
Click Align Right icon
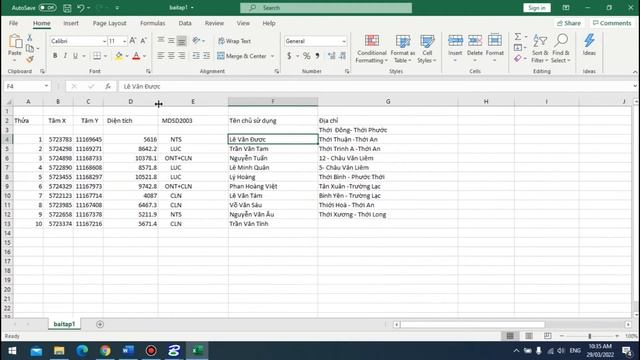(181, 56)
